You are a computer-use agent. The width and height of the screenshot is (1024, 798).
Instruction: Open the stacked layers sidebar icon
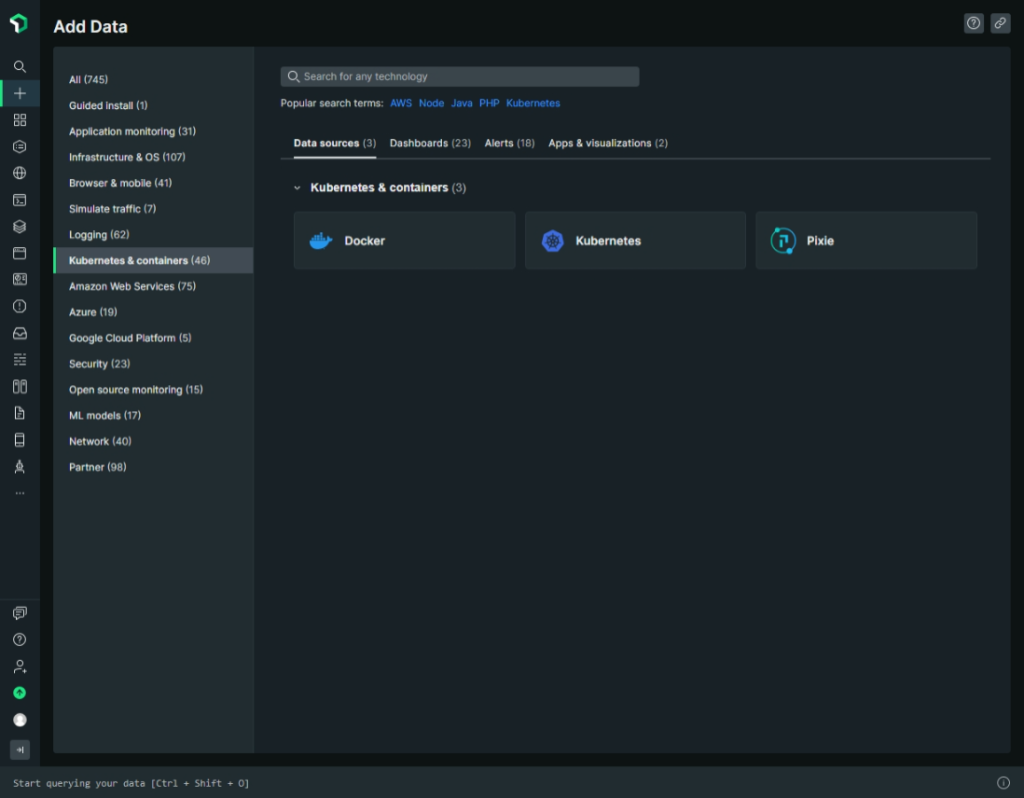click(20, 227)
